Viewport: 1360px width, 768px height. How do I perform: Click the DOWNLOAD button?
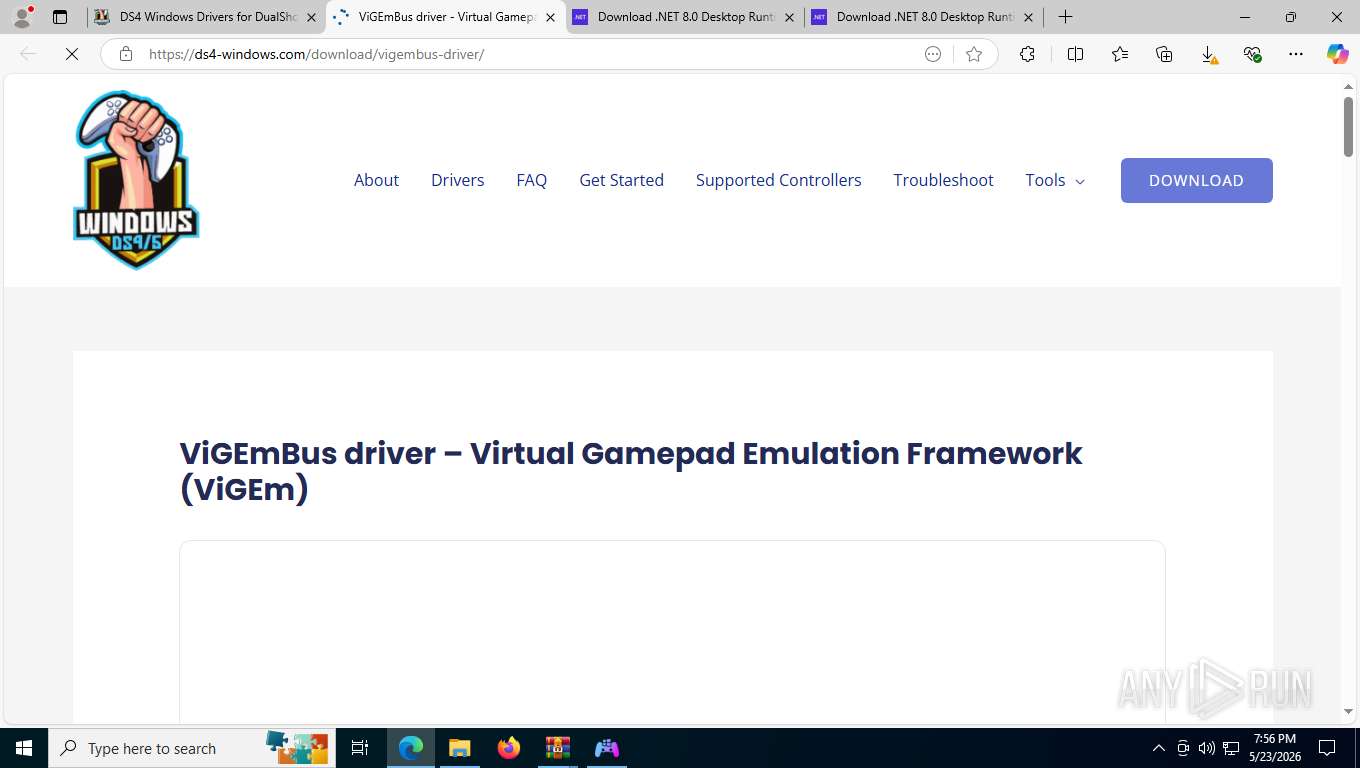click(1197, 180)
